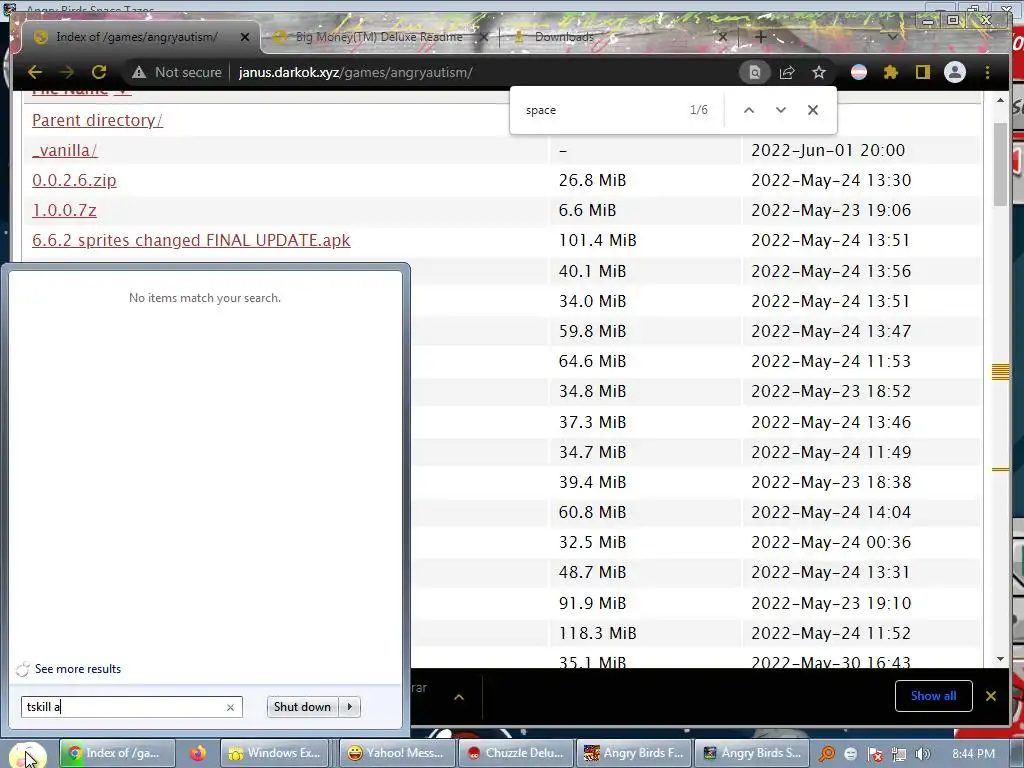Click See more results in Start menu
Viewport: 1024px width, 768px height.
pyautogui.click(x=78, y=669)
